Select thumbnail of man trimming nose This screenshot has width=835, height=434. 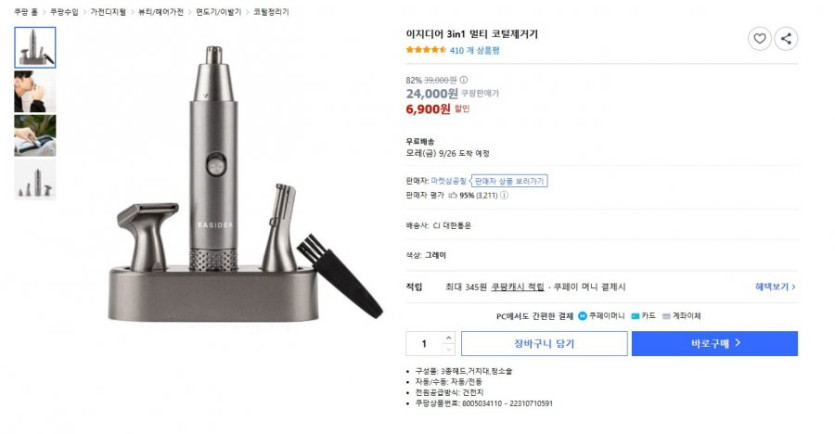click(35, 92)
